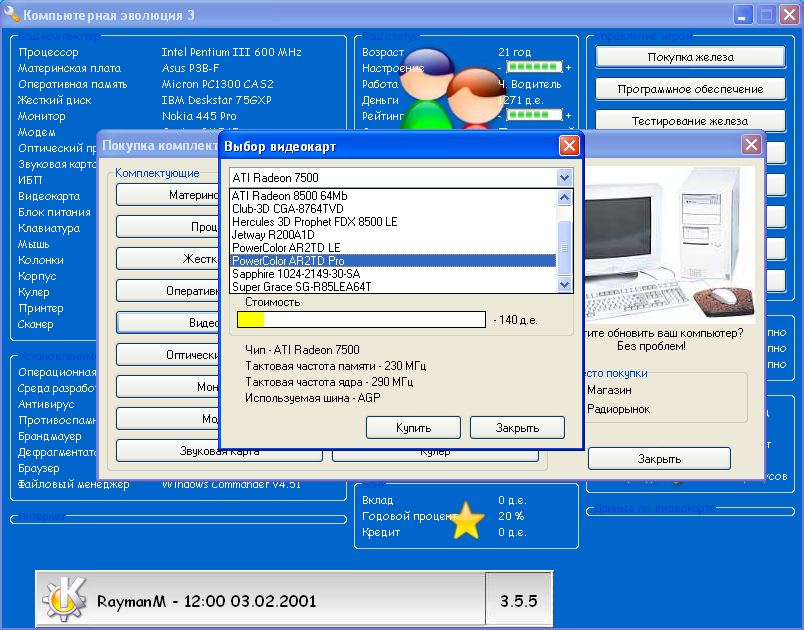Image resolution: width=804 pixels, height=630 pixels.
Task: Click the Видеокарта label in computer panel
Action: point(49,196)
